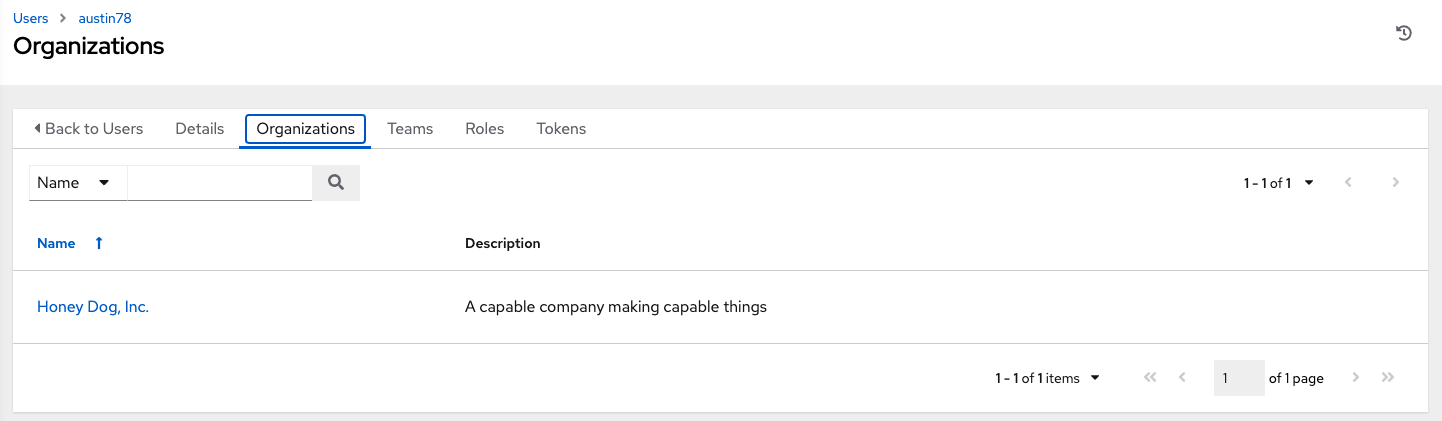Click bottom next page chevron
The width and height of the screenshot is (1442, 421).
click(1356, 378)
